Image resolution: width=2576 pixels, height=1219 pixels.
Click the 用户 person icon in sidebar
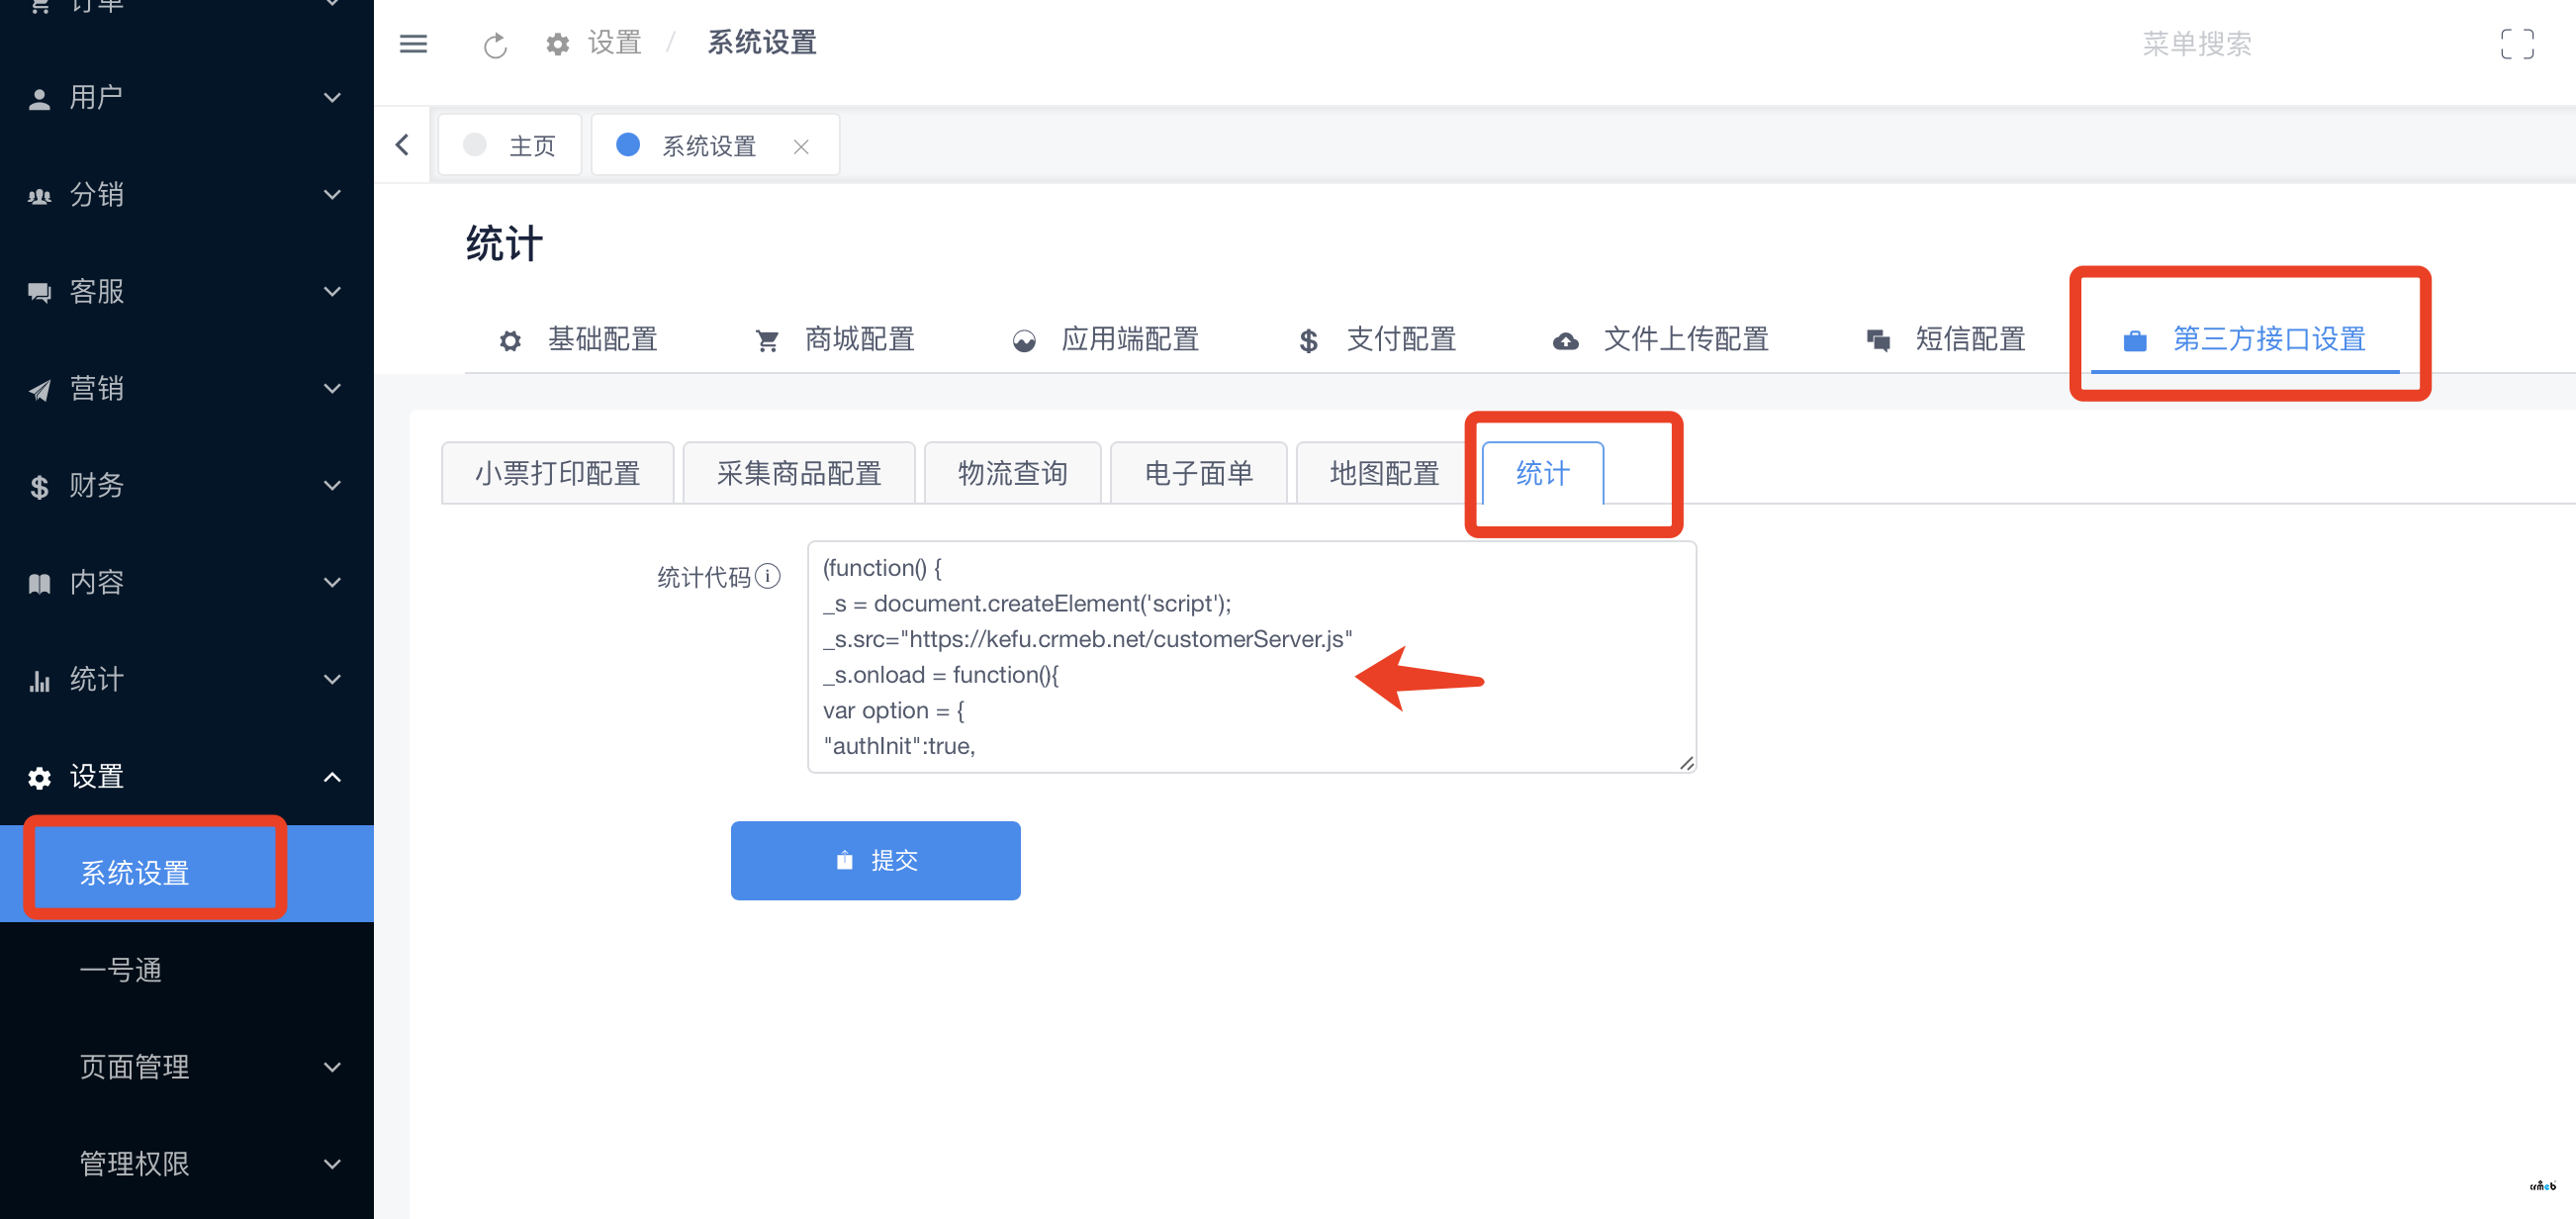point(39,98)
